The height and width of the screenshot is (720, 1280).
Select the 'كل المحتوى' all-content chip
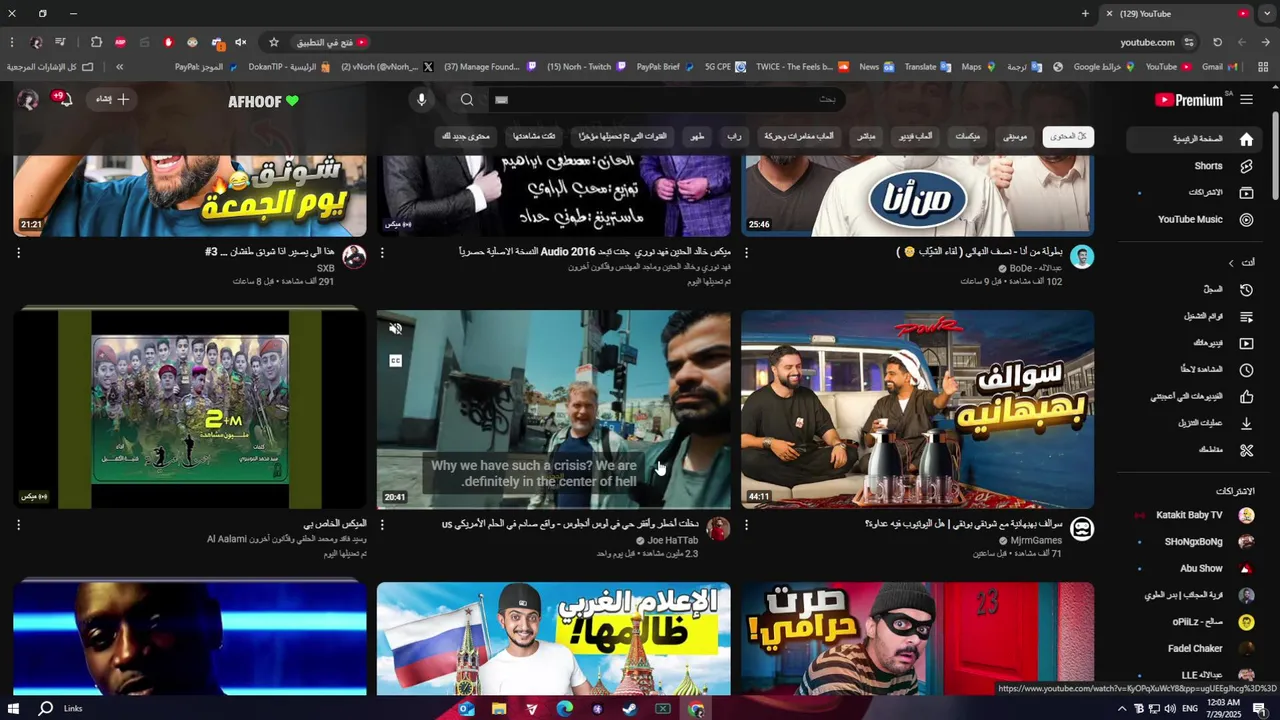(1068, 137)
